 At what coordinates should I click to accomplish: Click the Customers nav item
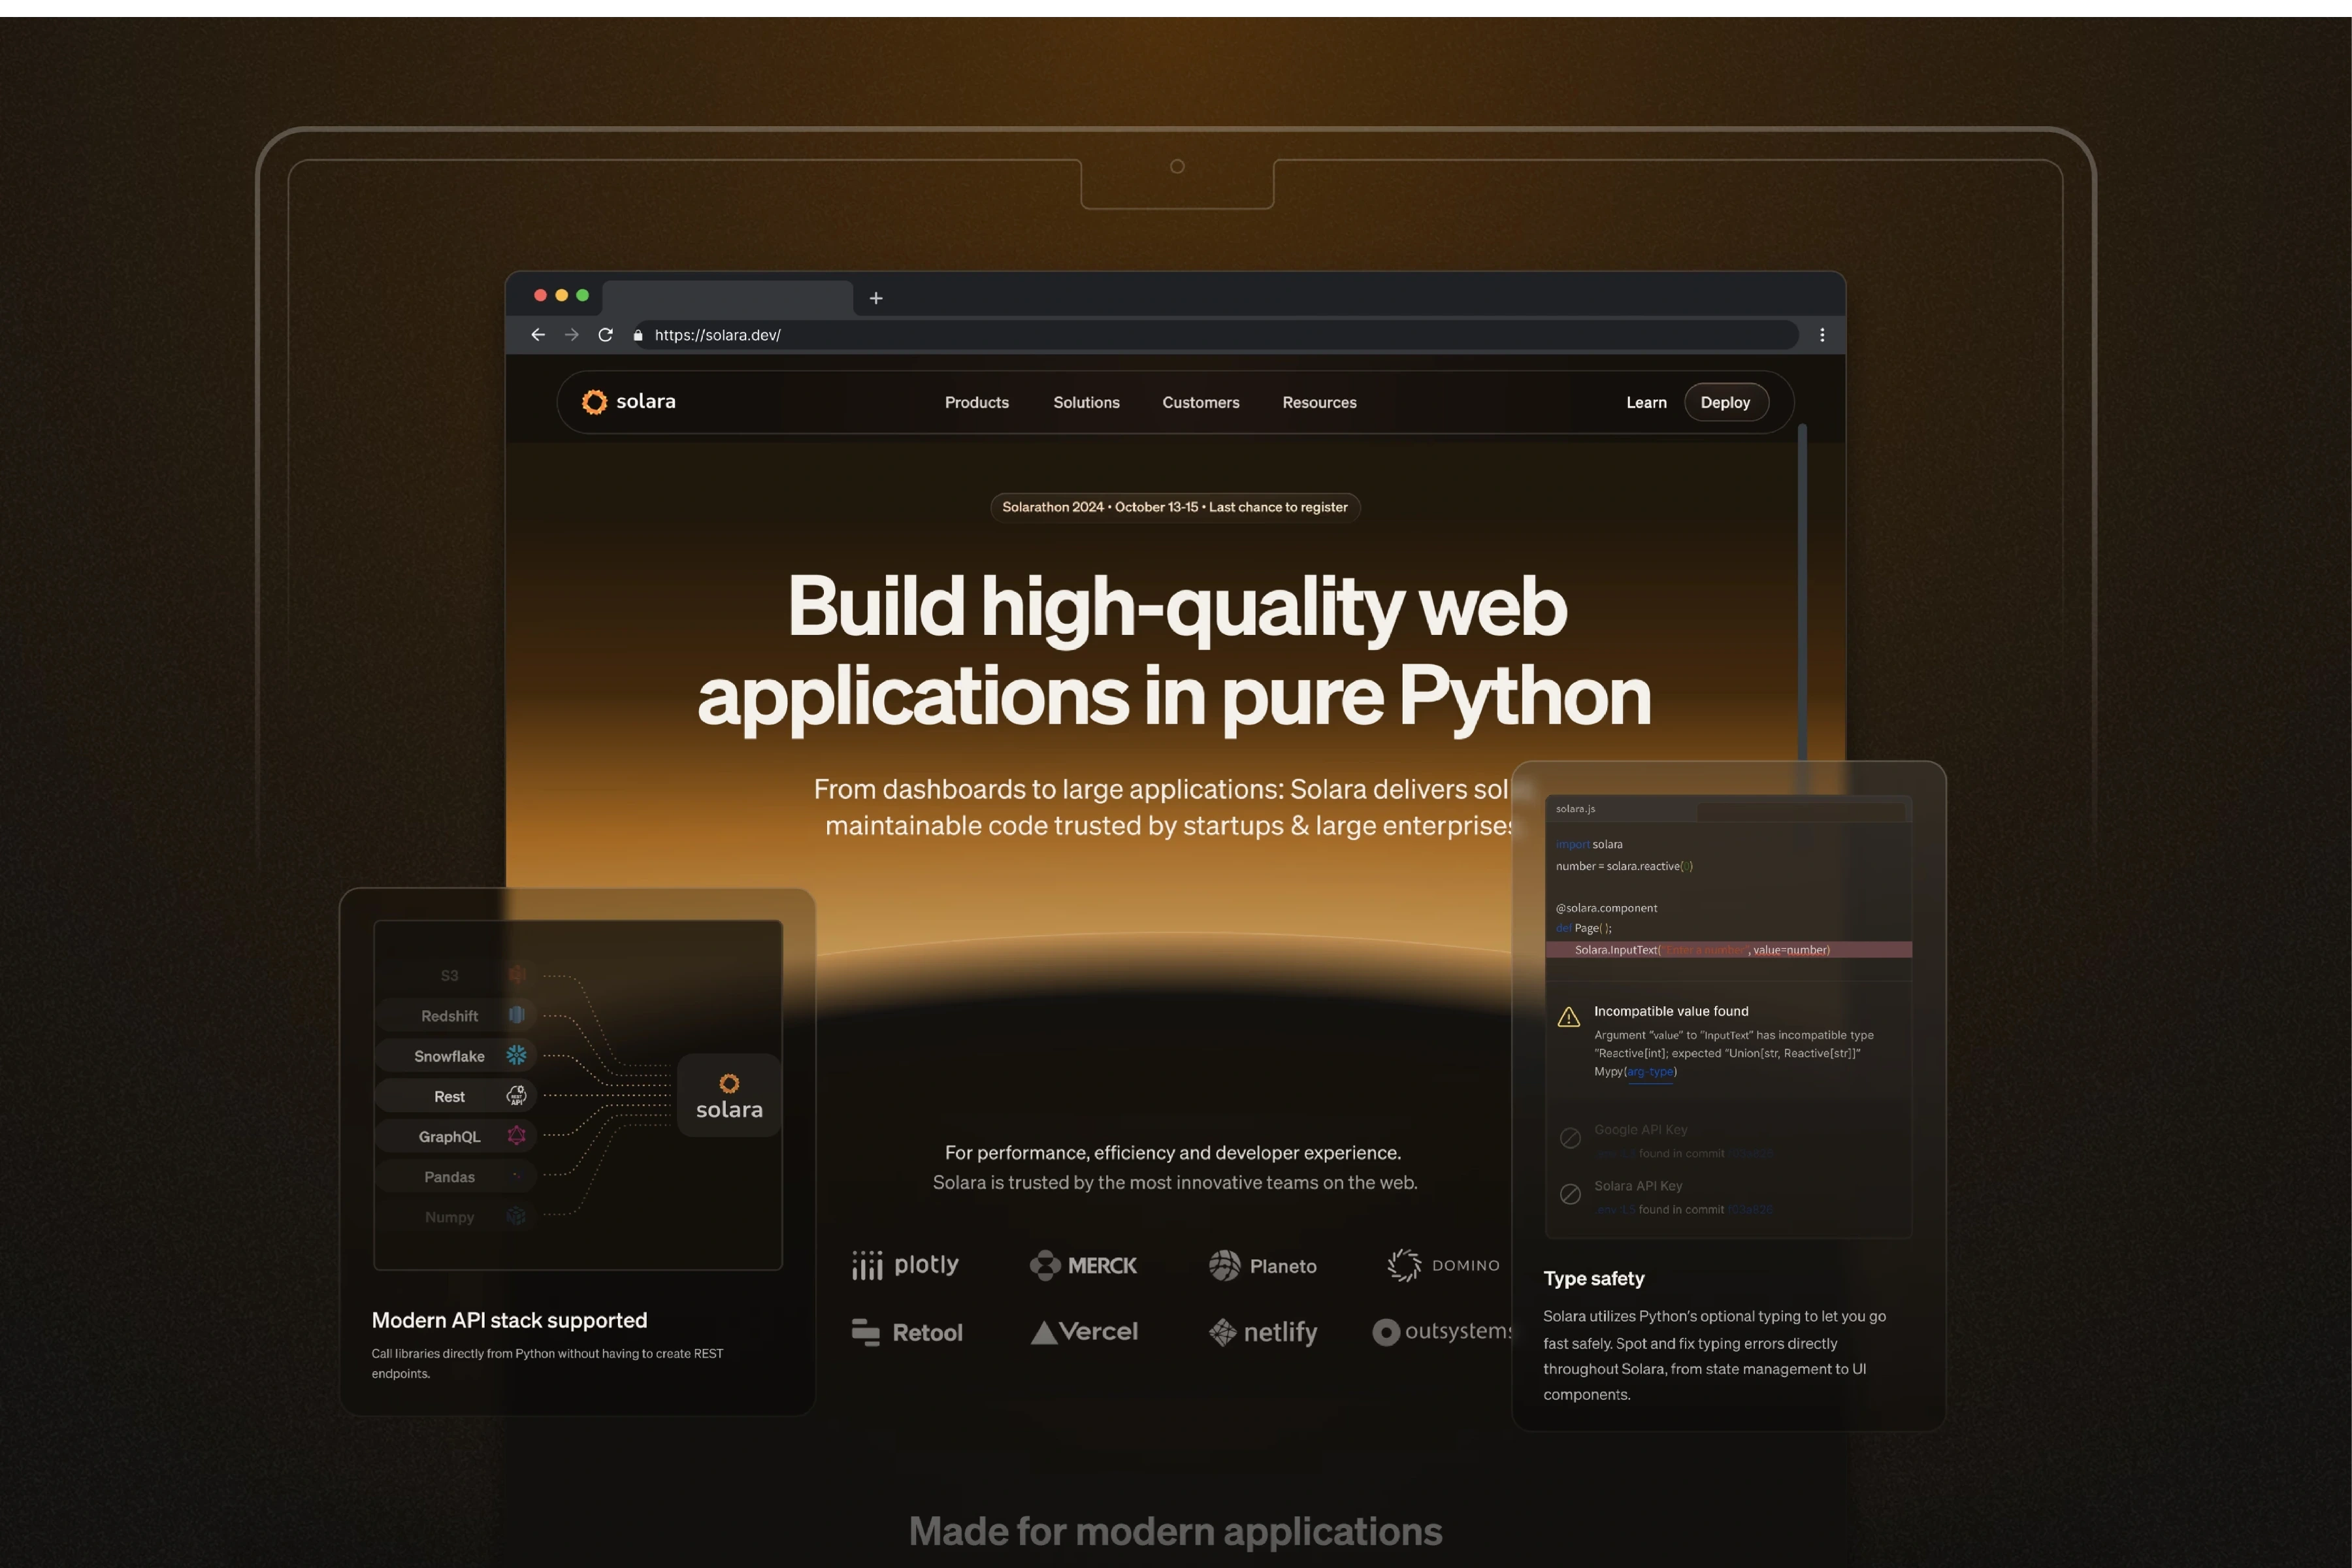[1200, 402]
